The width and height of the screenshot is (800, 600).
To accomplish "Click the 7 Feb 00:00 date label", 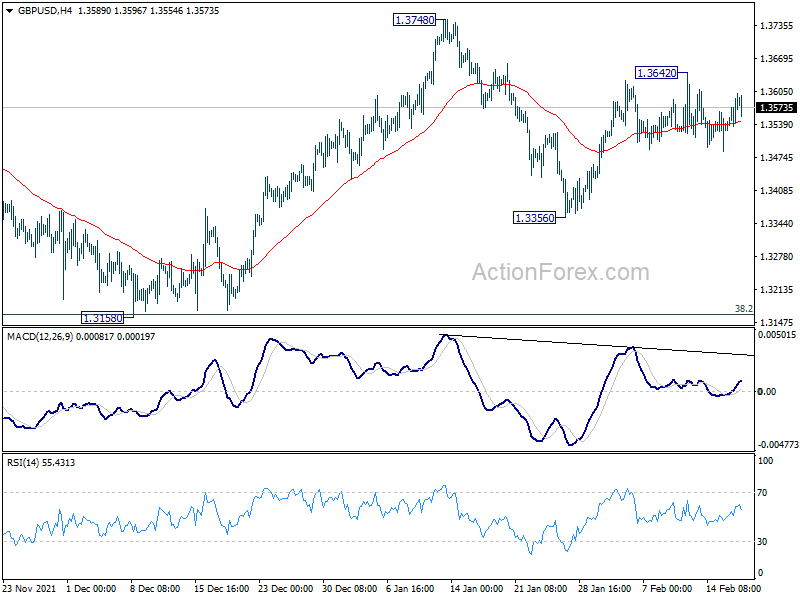I will point(667,588).
